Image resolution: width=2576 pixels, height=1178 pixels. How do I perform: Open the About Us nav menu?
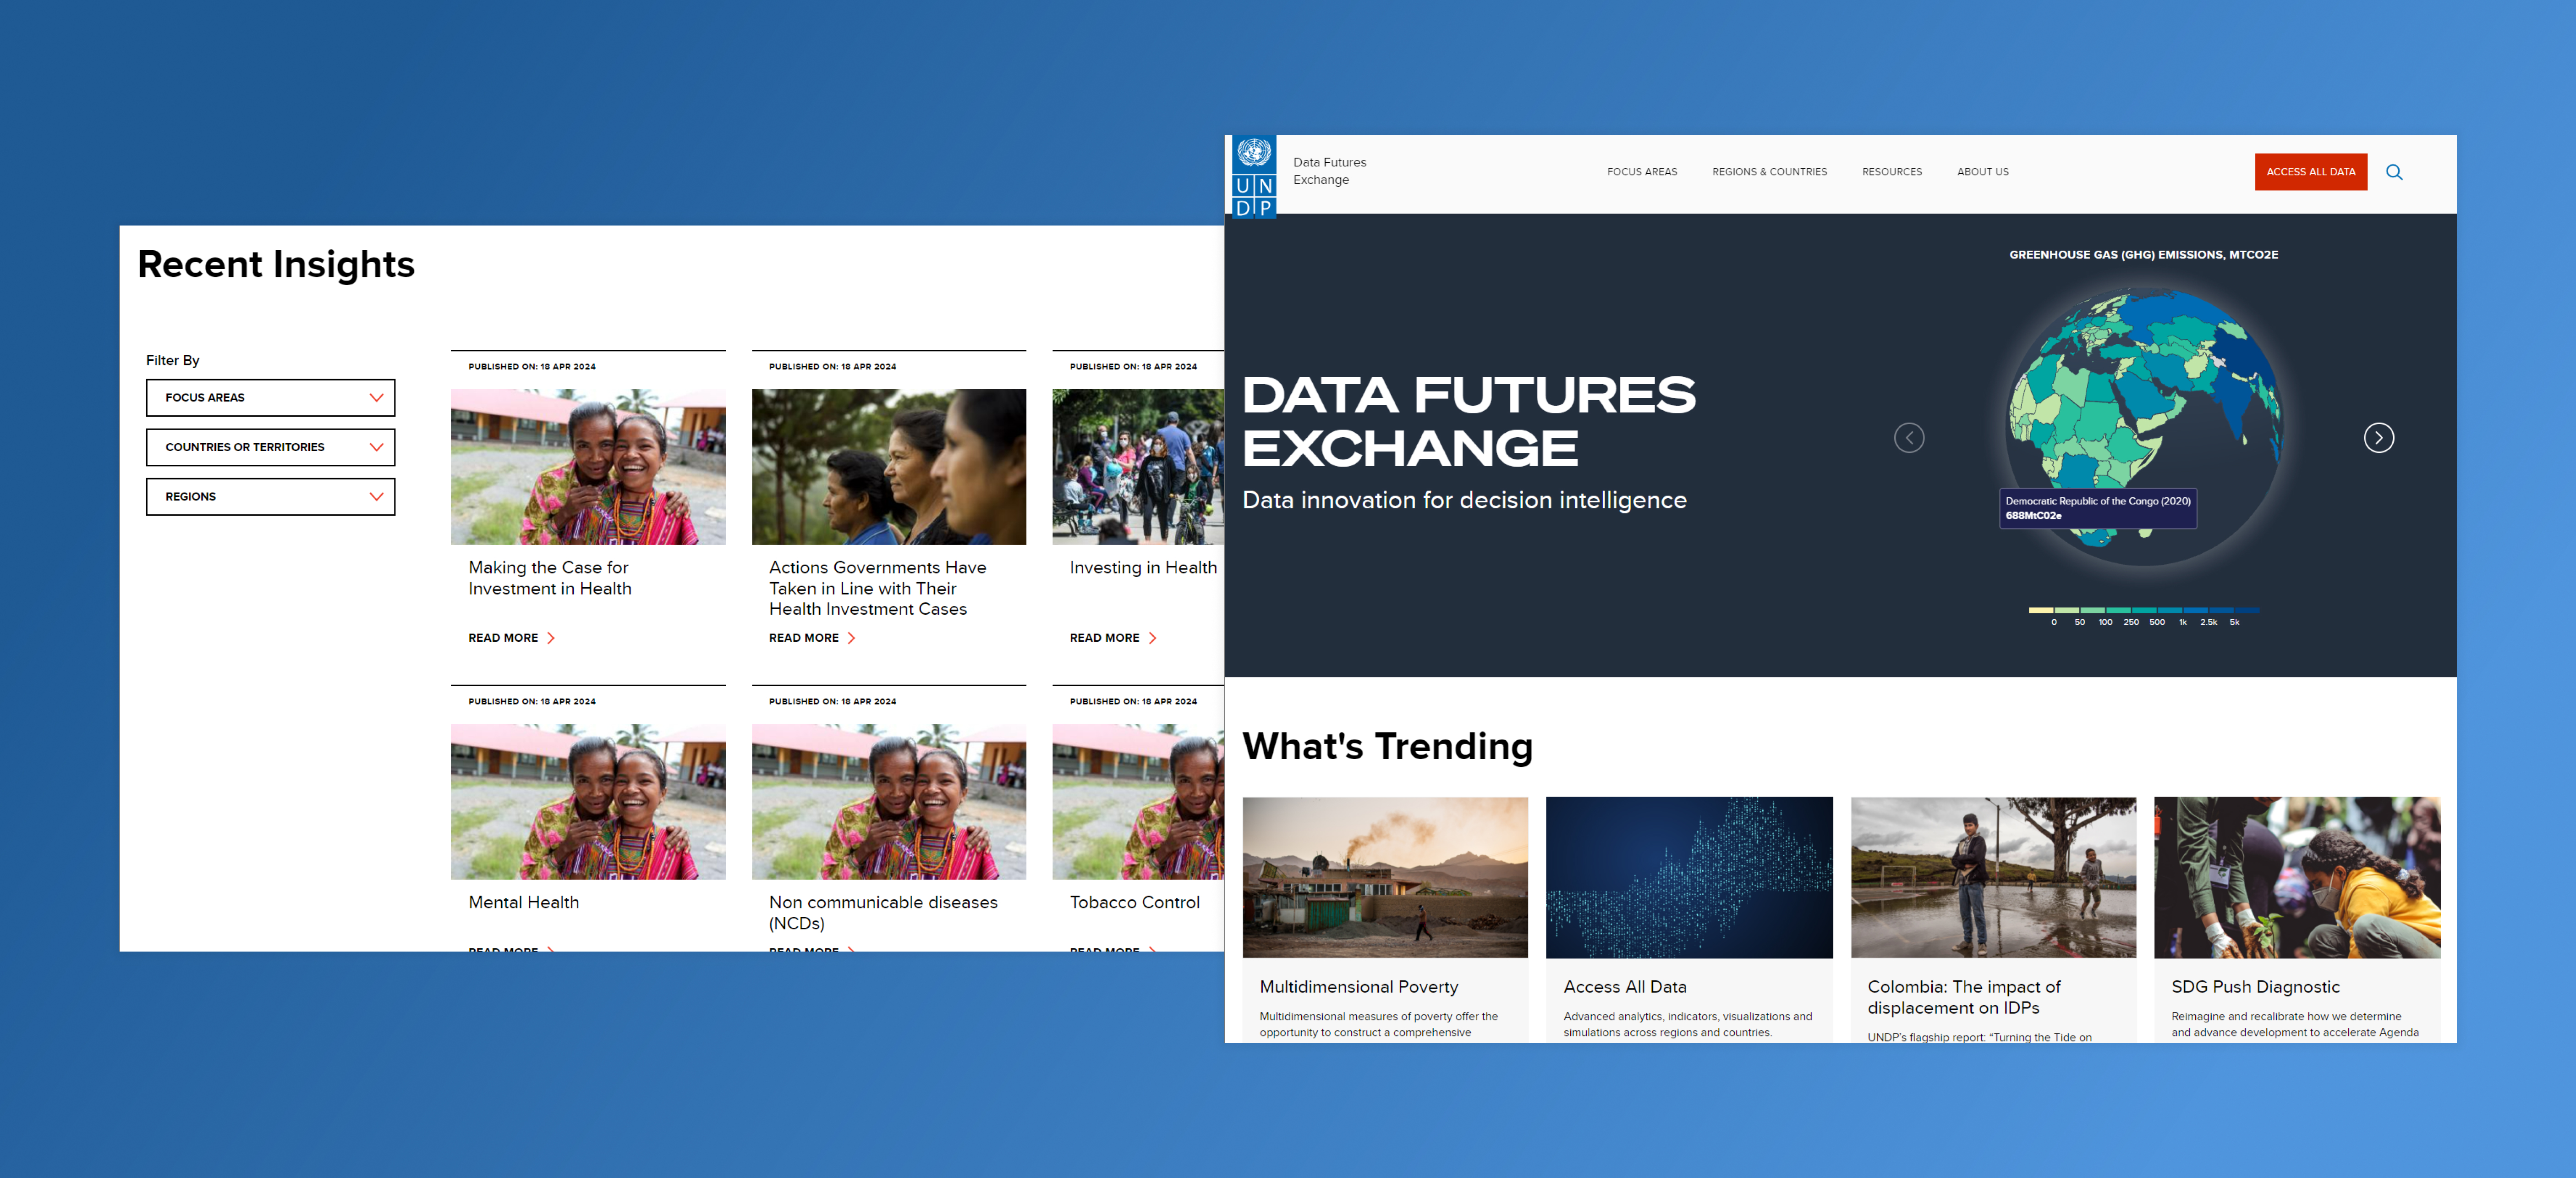[x=1983, y=172]
